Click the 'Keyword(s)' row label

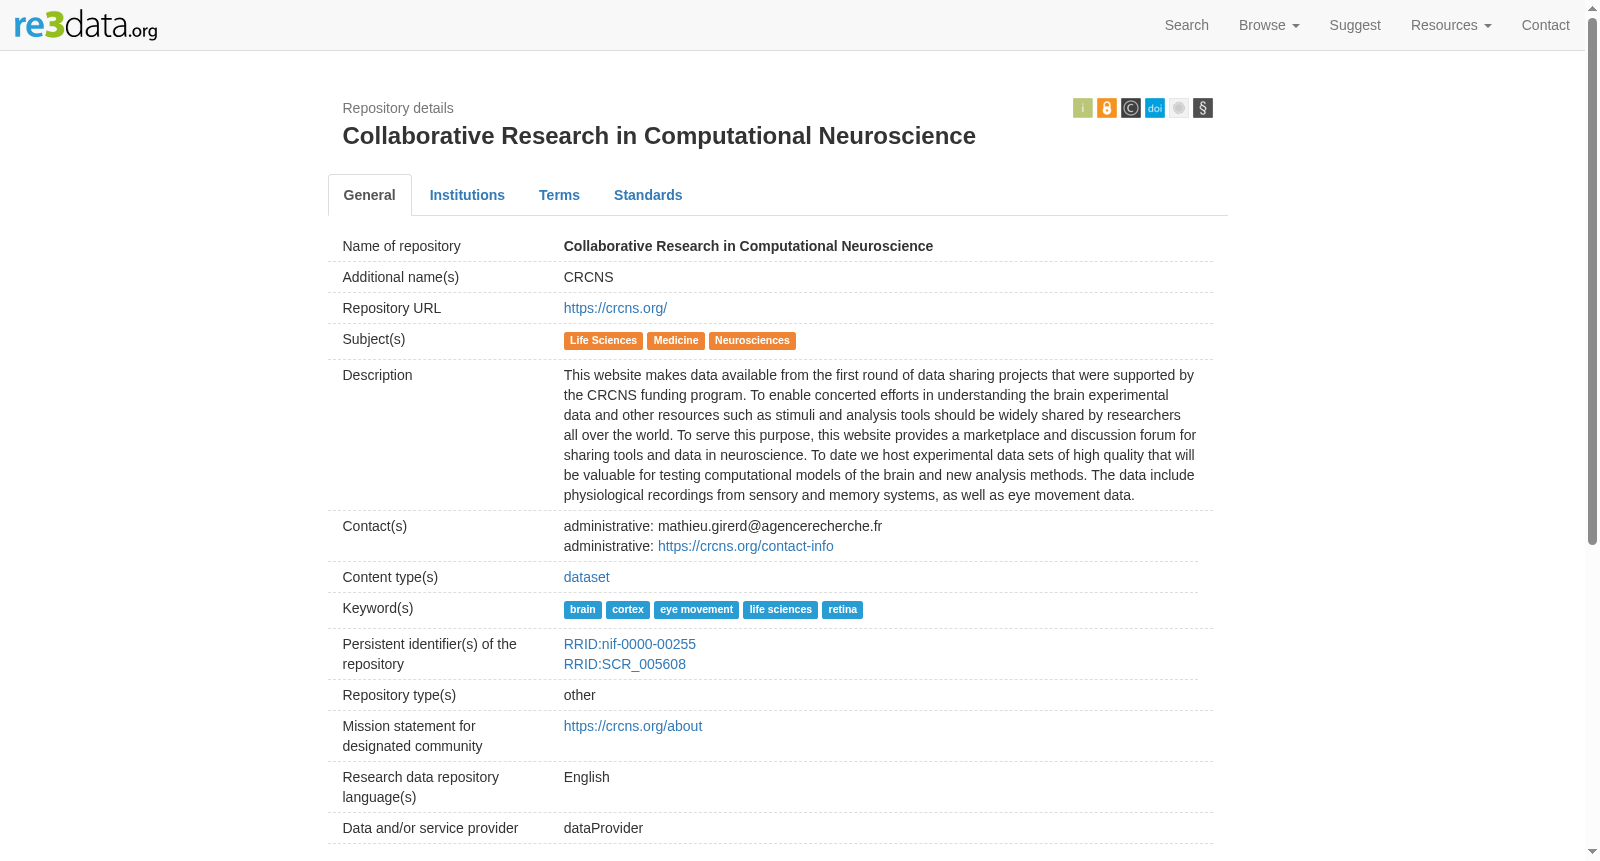click(378, 608)
